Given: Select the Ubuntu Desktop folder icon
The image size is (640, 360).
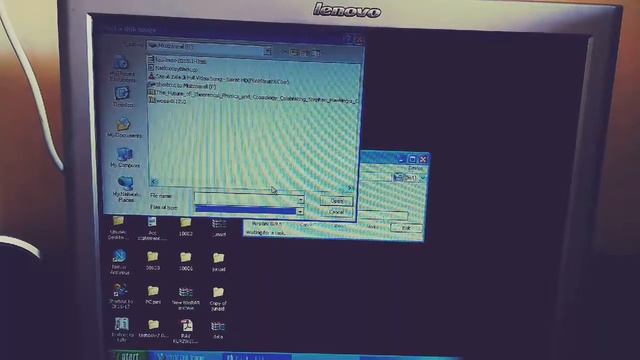Looking at the screenshot, I should click(x=118, y=227).
